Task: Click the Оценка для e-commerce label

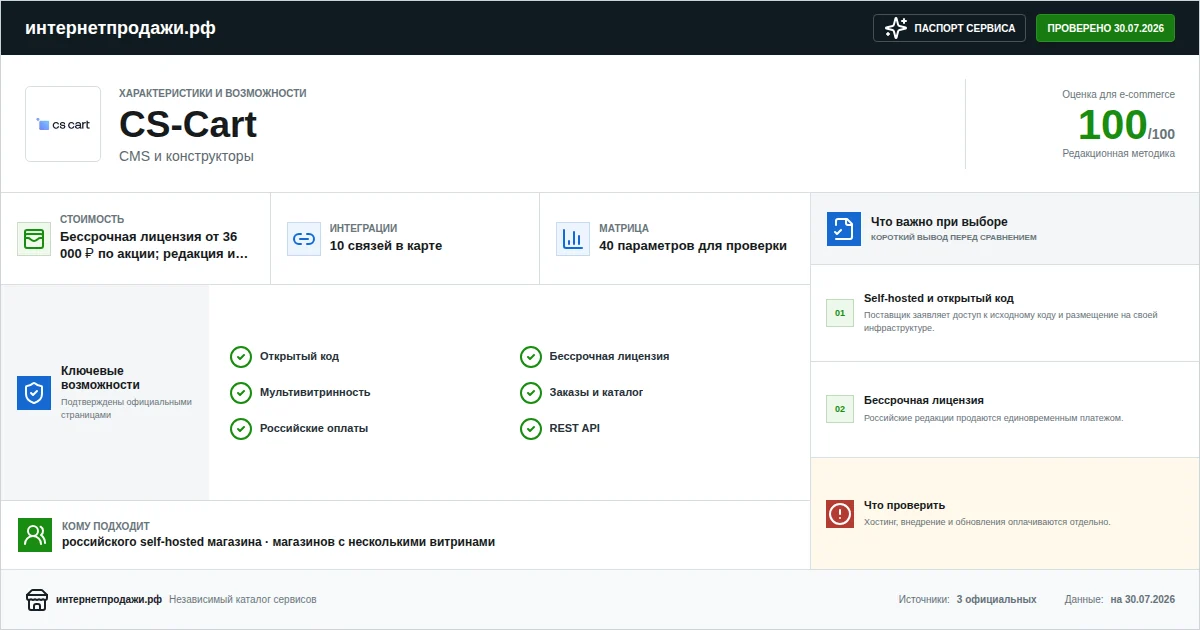Action: (1119, 94)
